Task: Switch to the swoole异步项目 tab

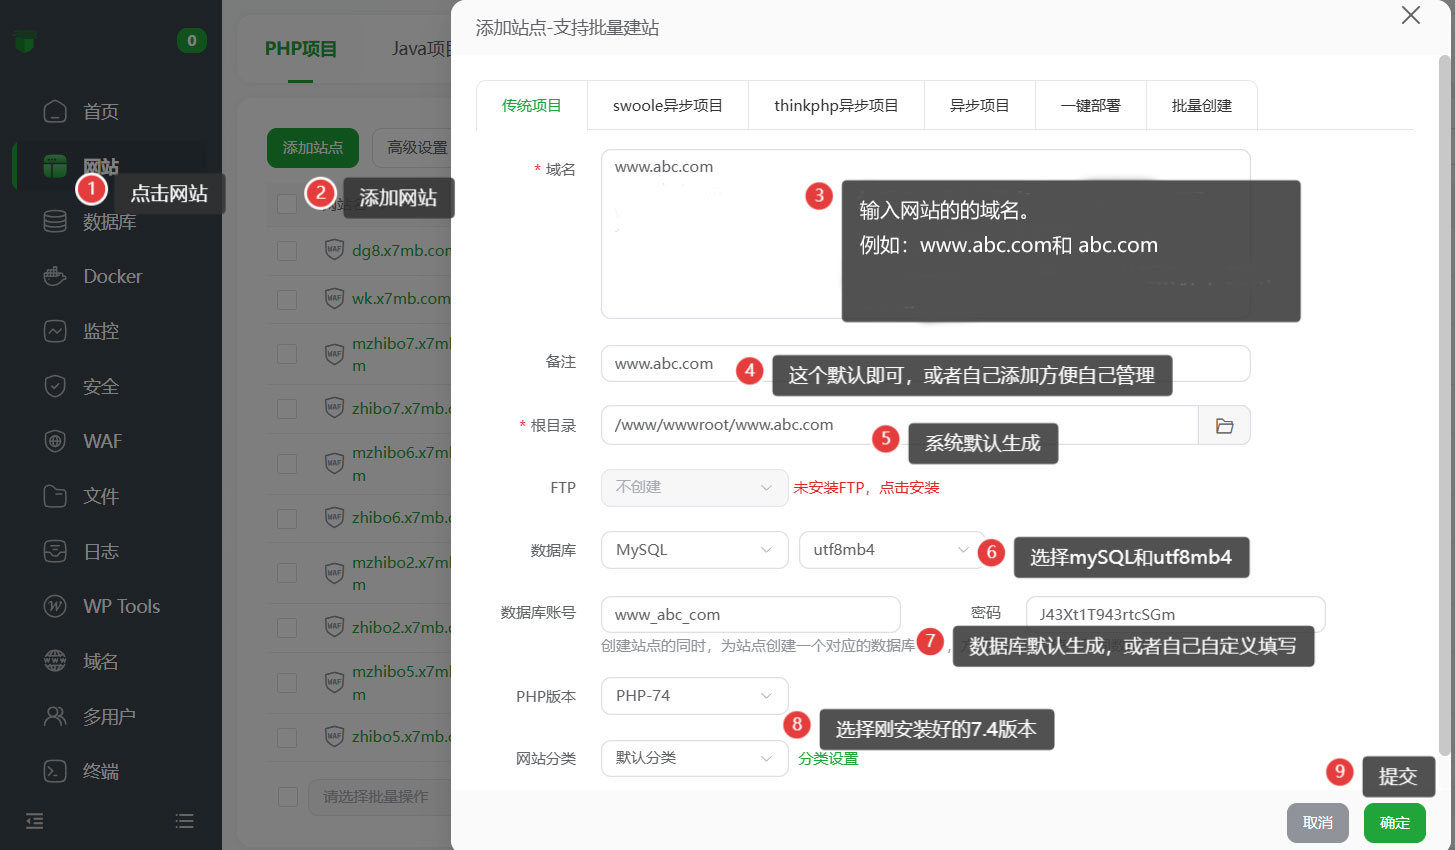Action: point(667,106)
